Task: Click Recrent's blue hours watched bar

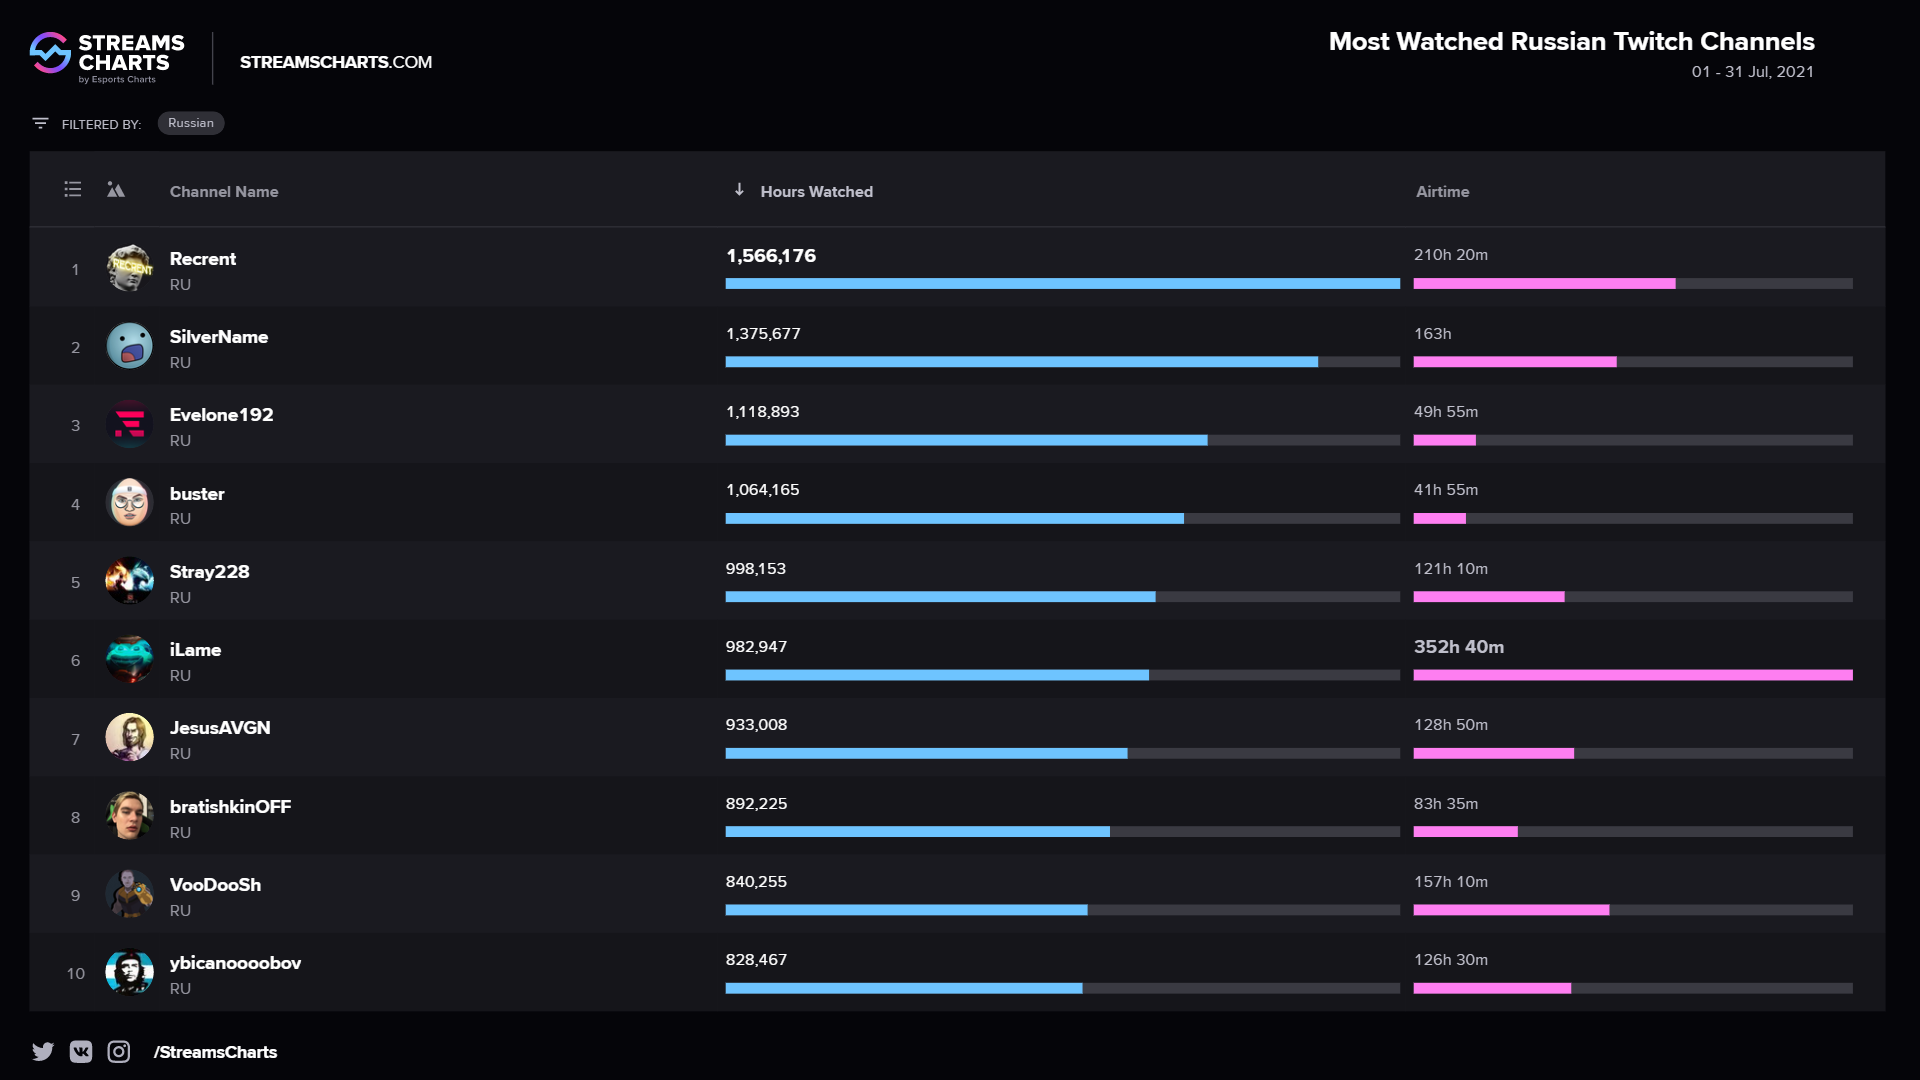Action: click(x=1062, y=284)
